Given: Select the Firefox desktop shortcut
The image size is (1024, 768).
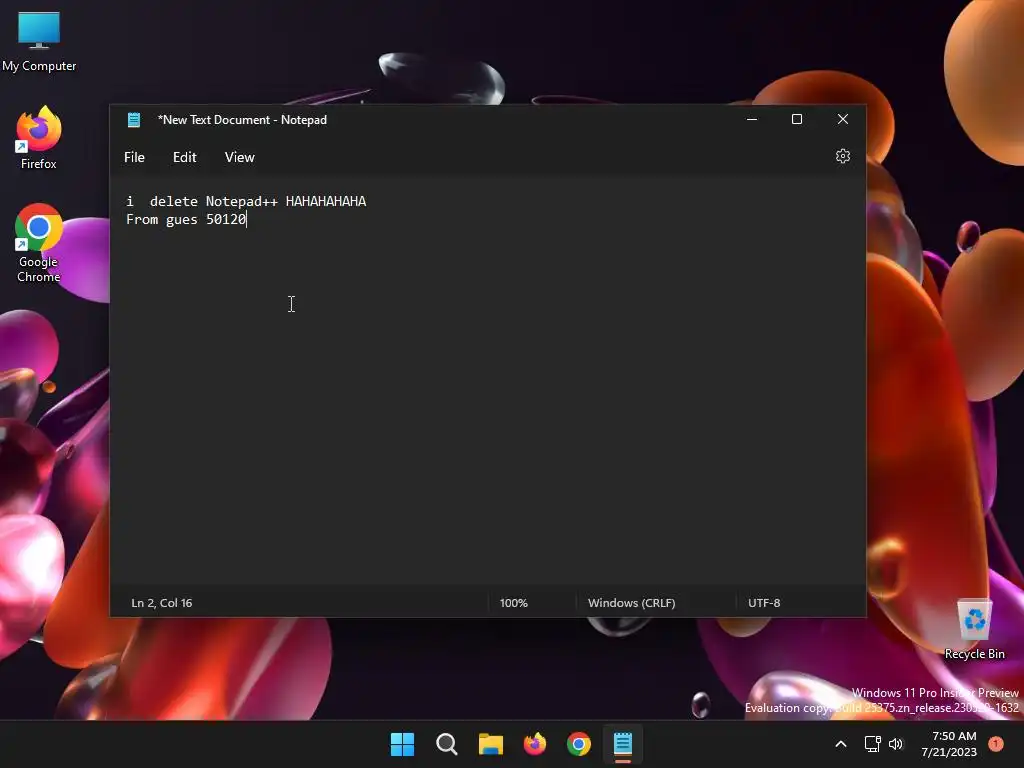Looking at the screenshot, I should [x=39, y=138].
